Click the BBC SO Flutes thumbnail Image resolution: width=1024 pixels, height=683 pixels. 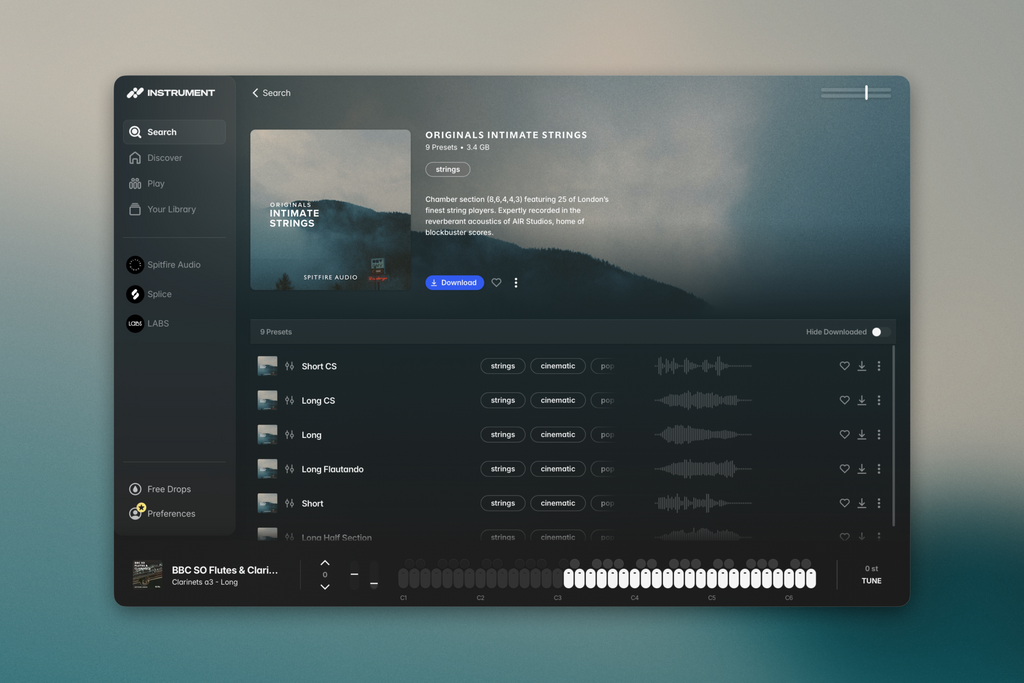pyautogui.click(x=148, y=575)
